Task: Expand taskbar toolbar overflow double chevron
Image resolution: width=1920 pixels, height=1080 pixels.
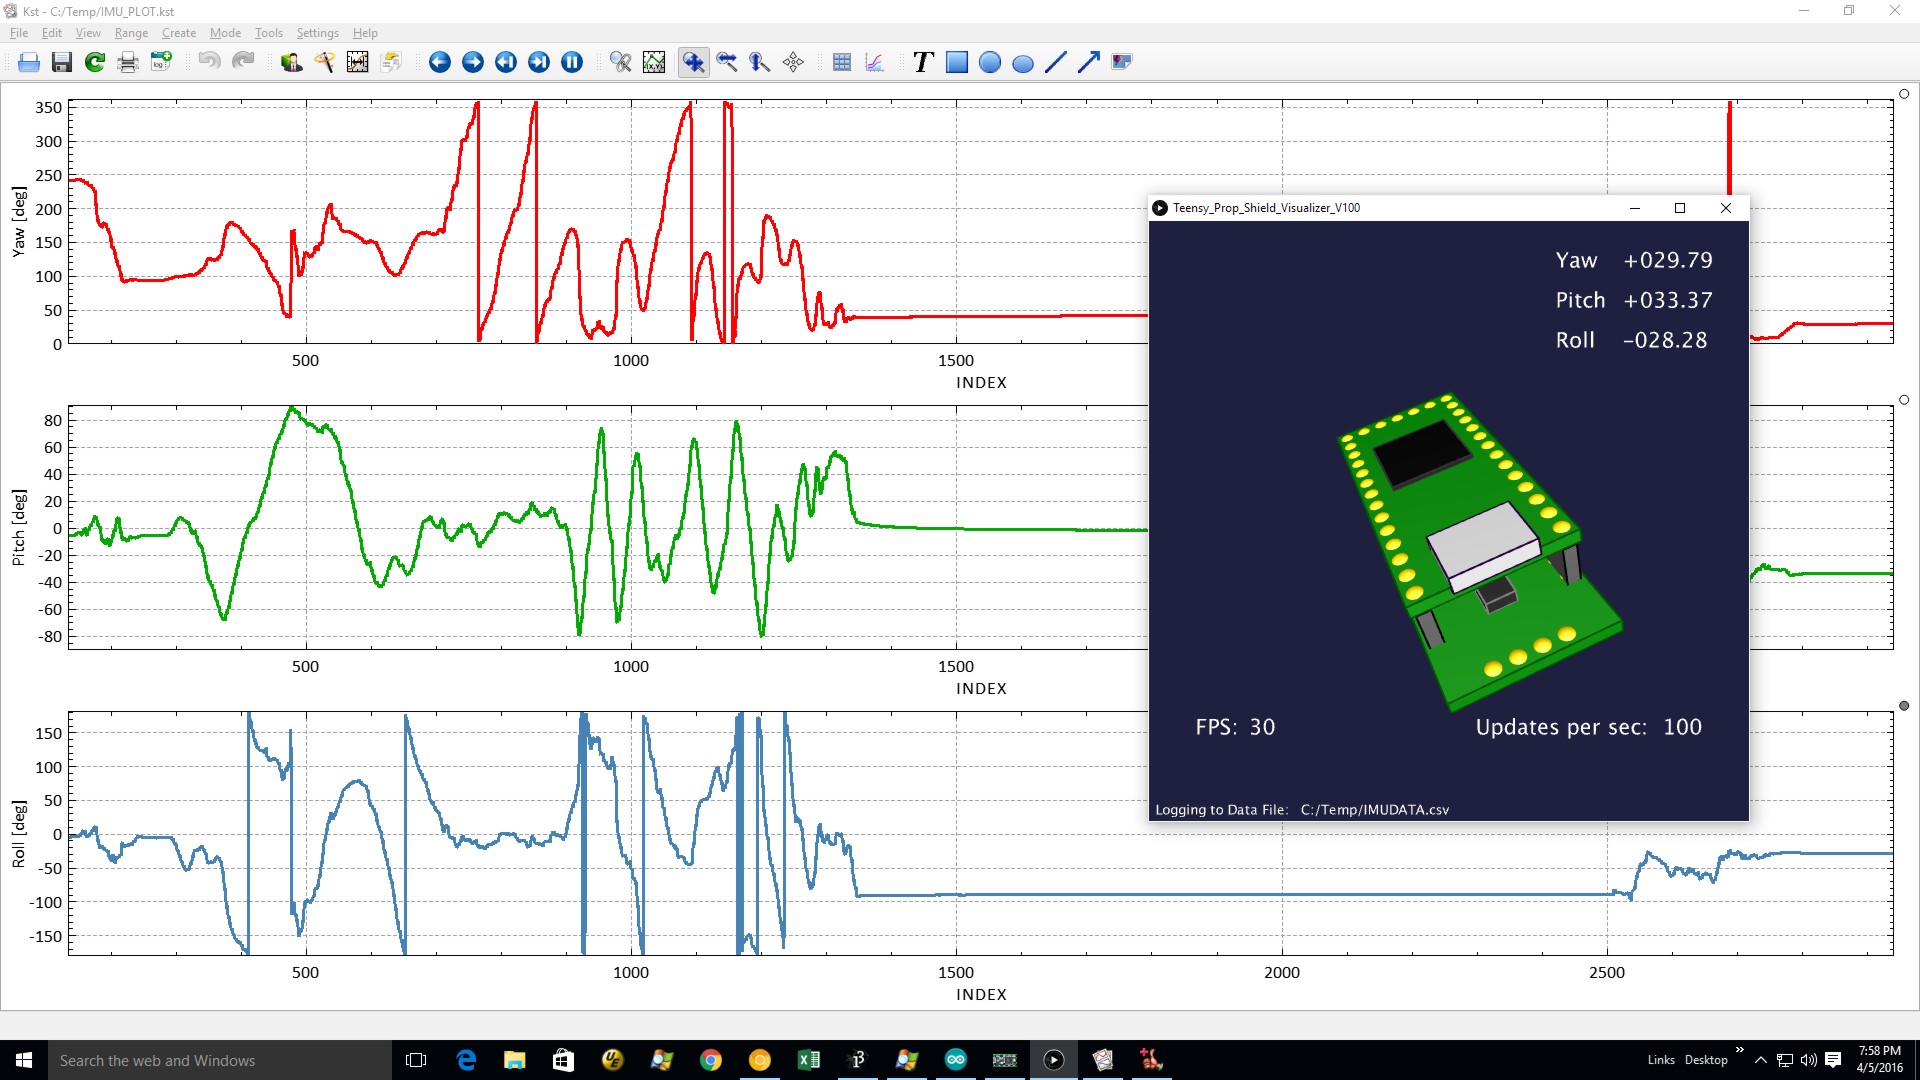Action: 1740,1050
